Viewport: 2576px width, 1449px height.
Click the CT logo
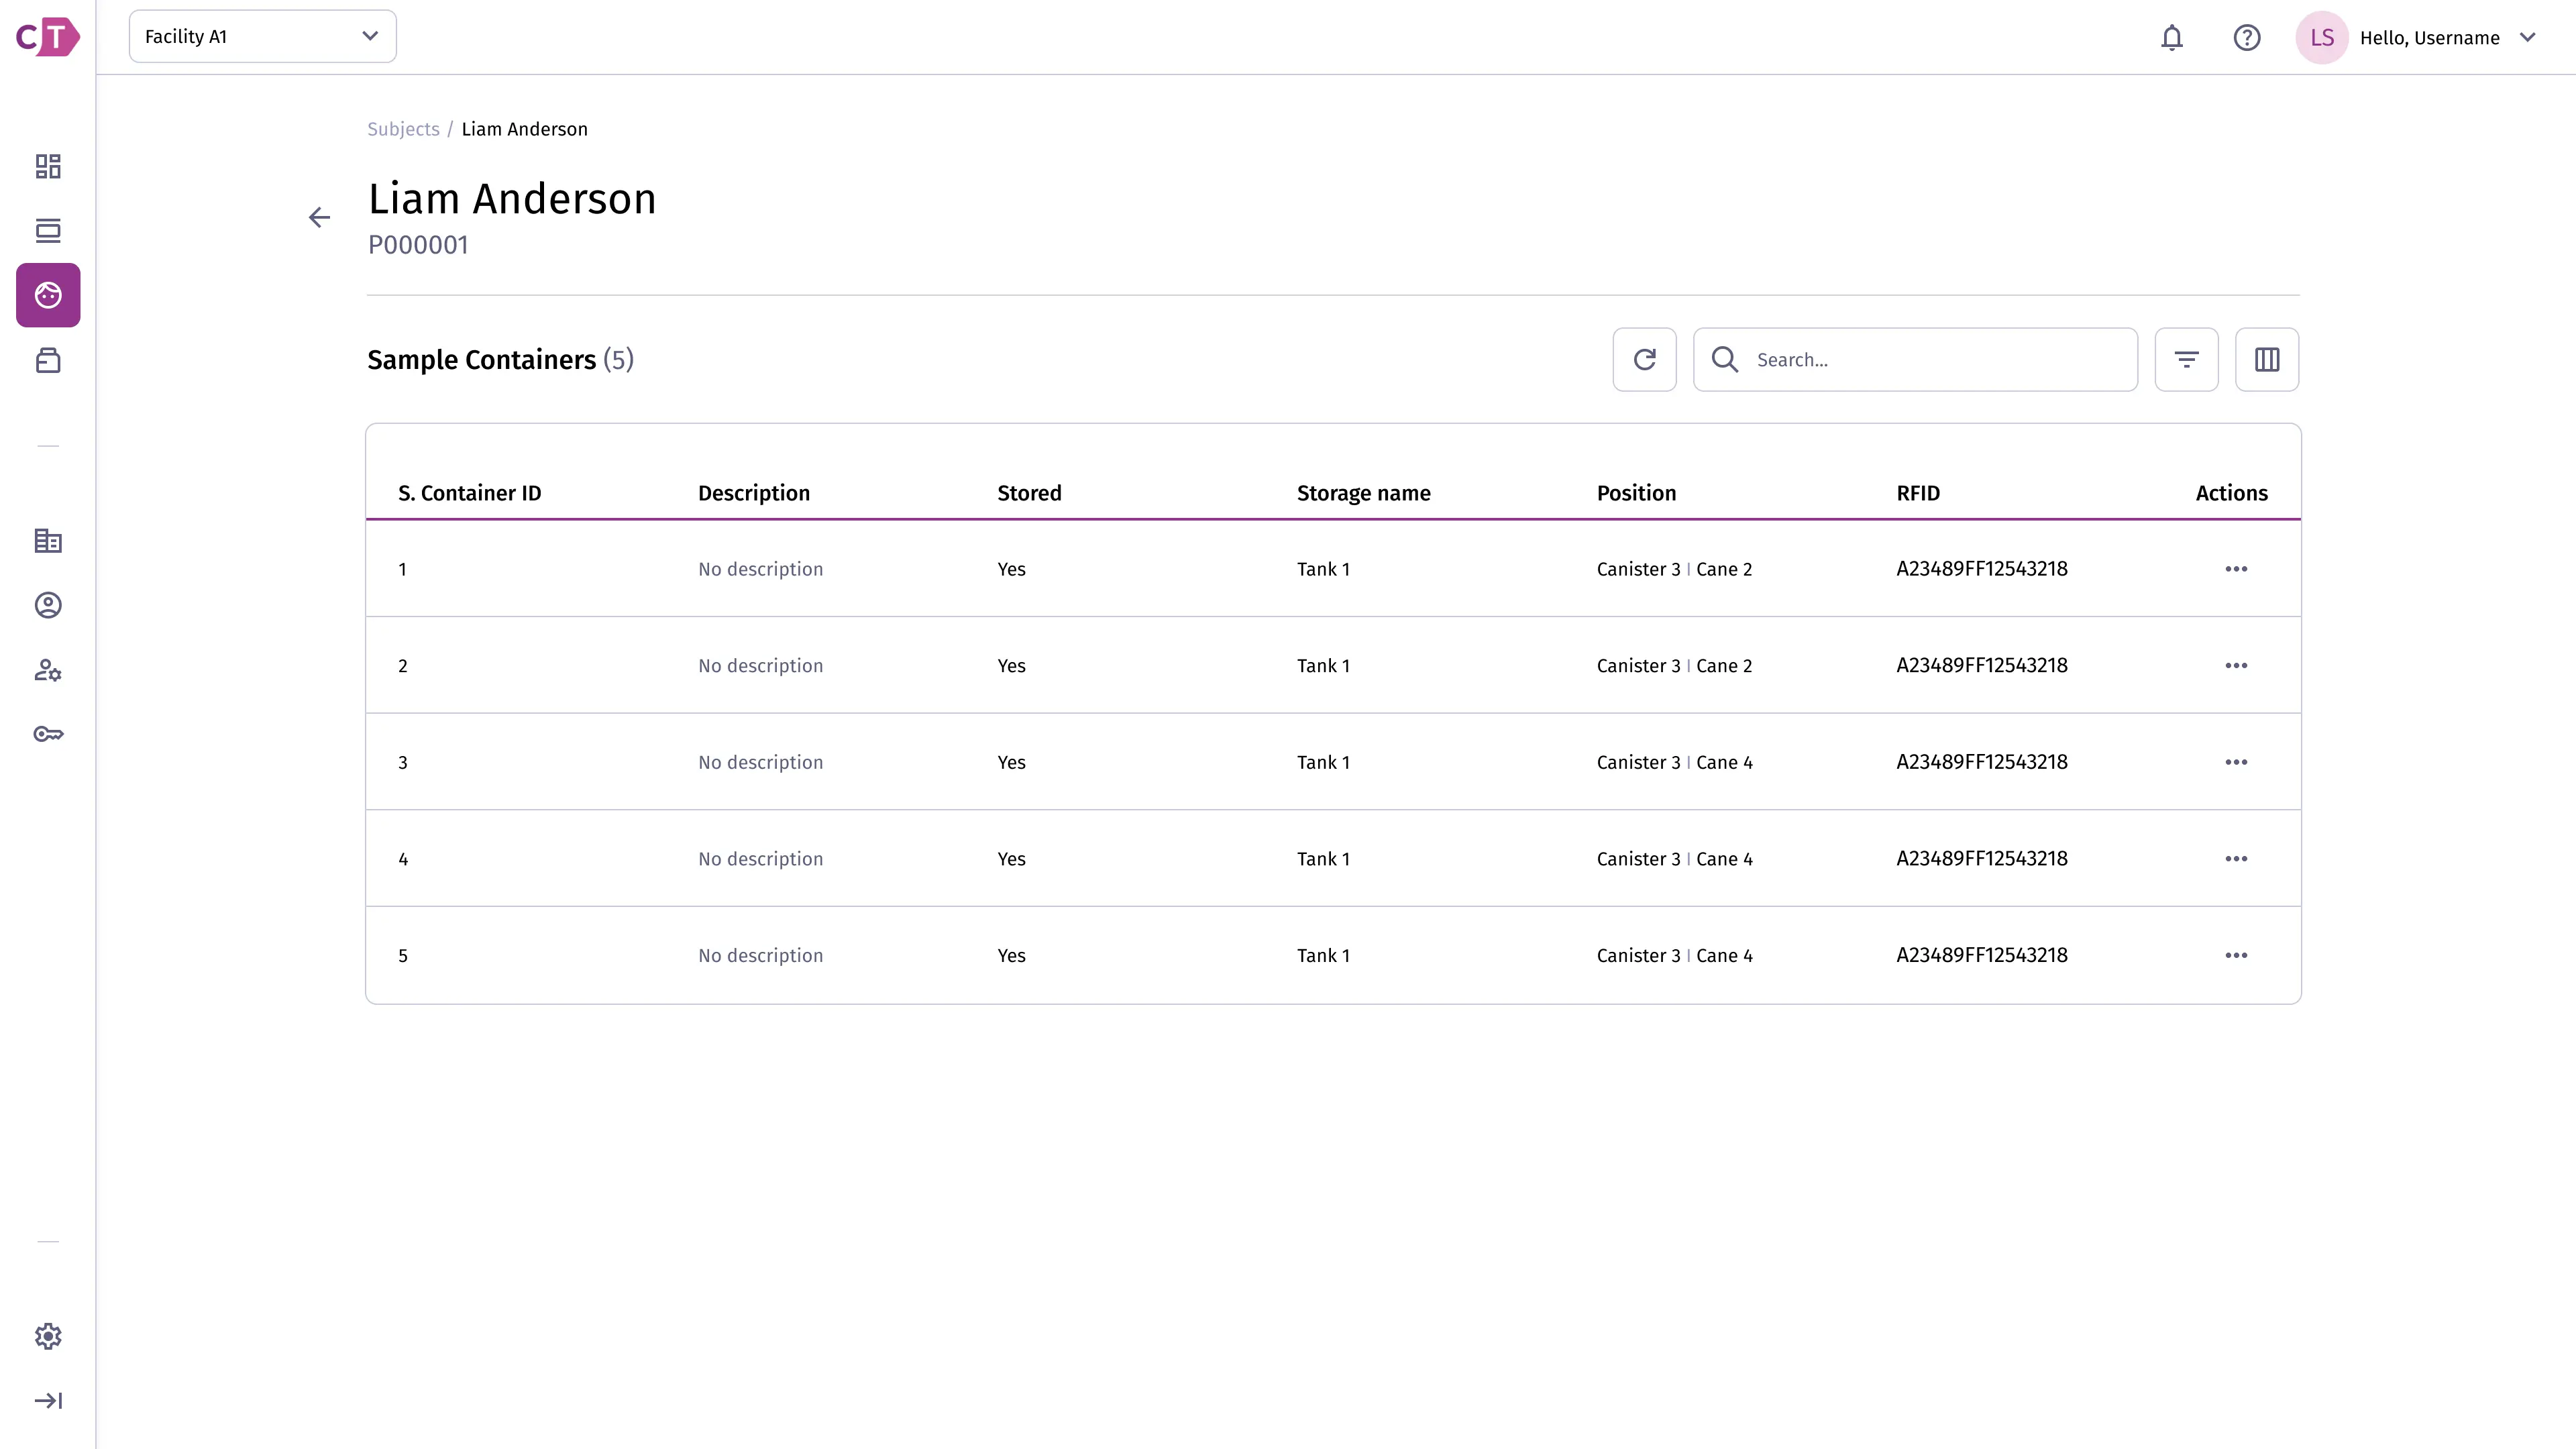click(x=48, y=37)
